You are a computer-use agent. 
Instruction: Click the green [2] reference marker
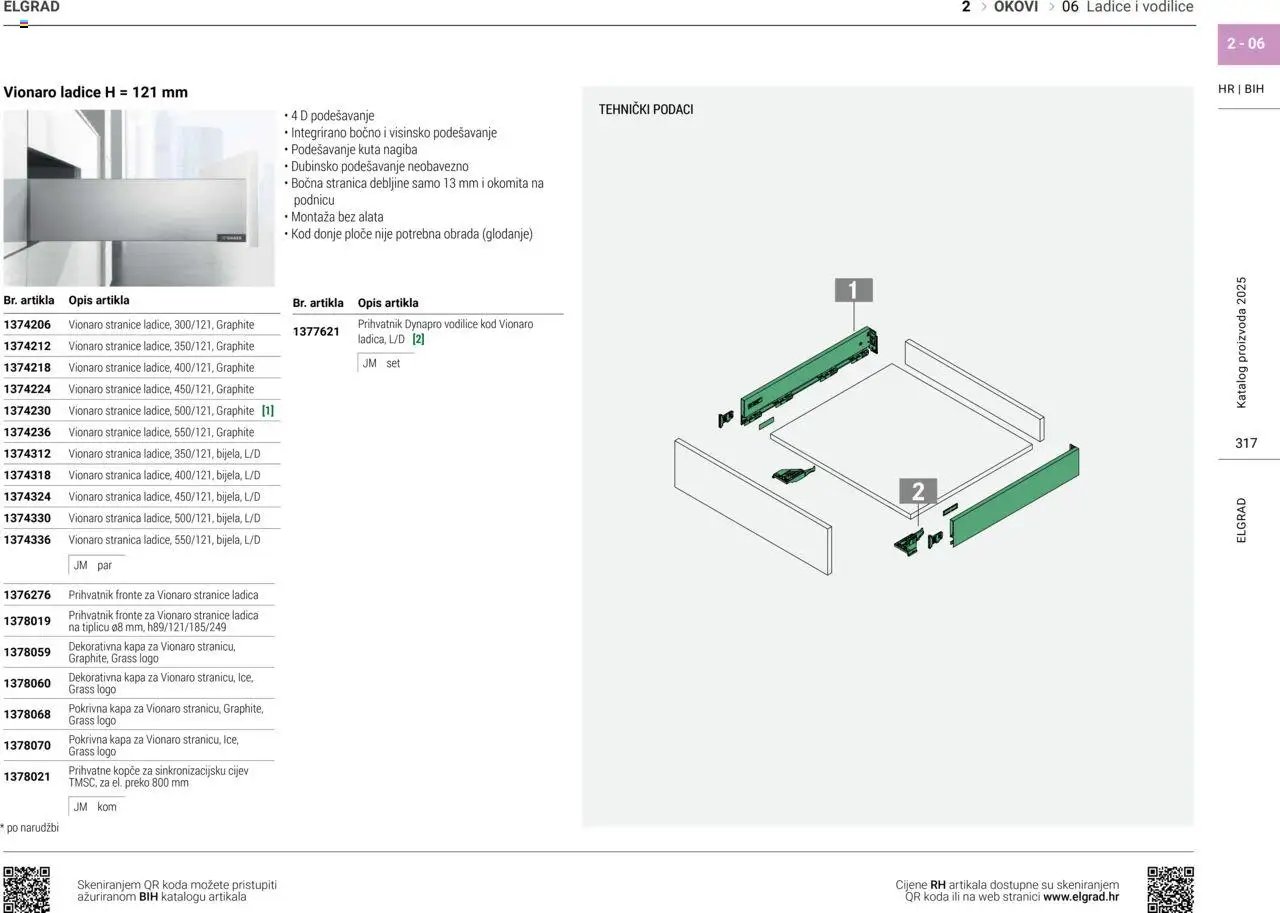(418, 340)
